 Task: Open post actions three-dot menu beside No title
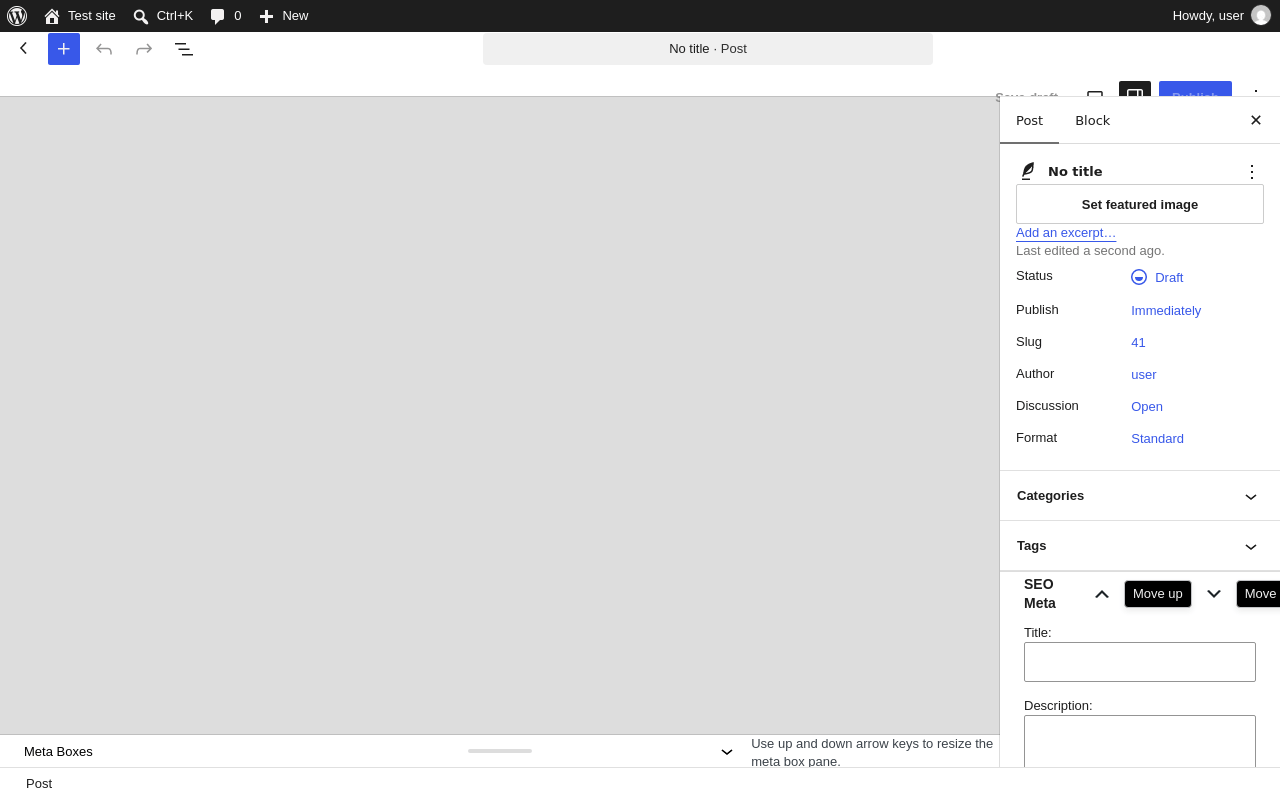(1252, 171)
